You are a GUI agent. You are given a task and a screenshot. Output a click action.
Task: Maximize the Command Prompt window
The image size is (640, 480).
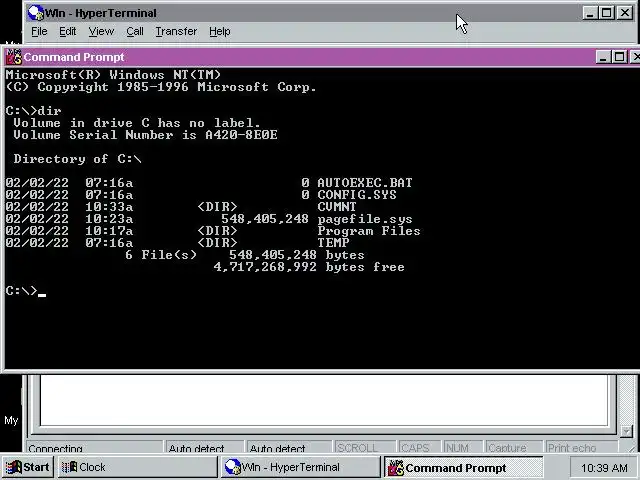[619, 57]
